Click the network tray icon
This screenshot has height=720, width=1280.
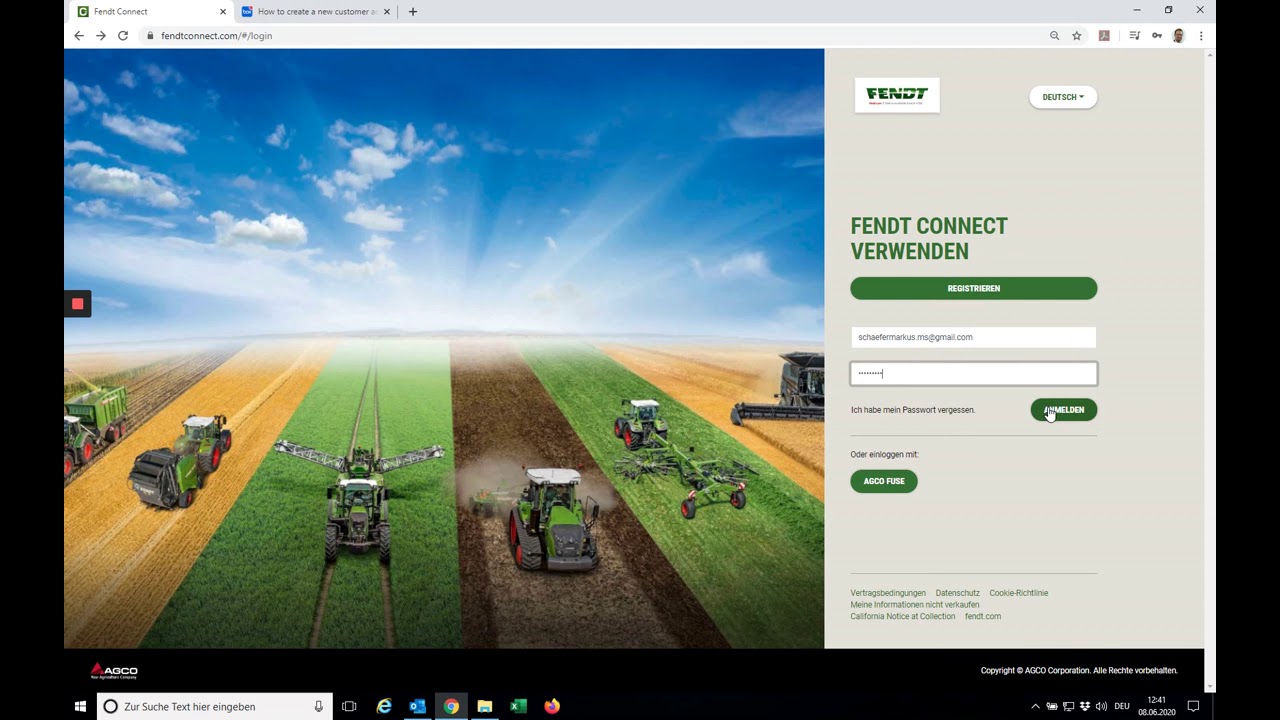(1069, 706)
